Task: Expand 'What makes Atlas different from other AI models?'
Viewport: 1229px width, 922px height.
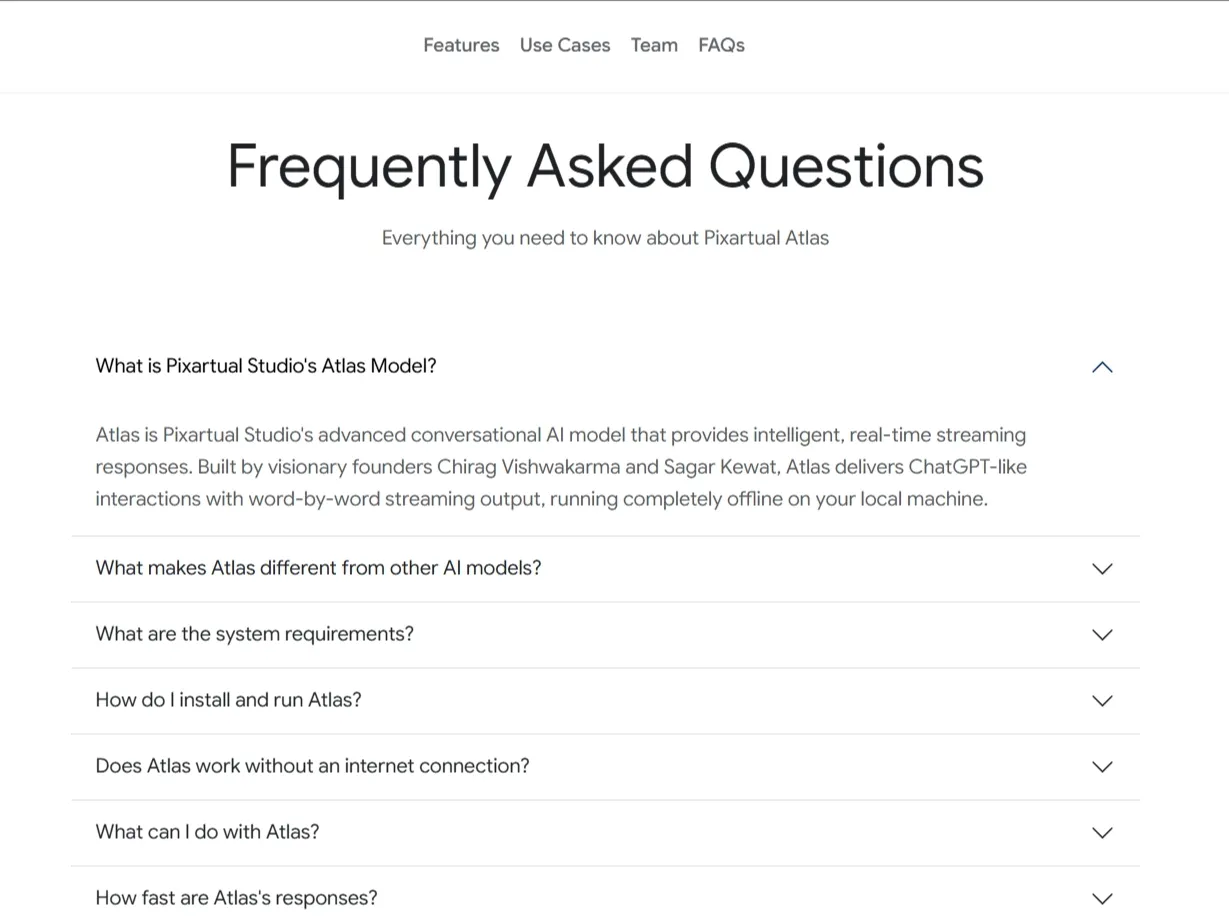Action: pyautogui.click(x=318, y=568)
